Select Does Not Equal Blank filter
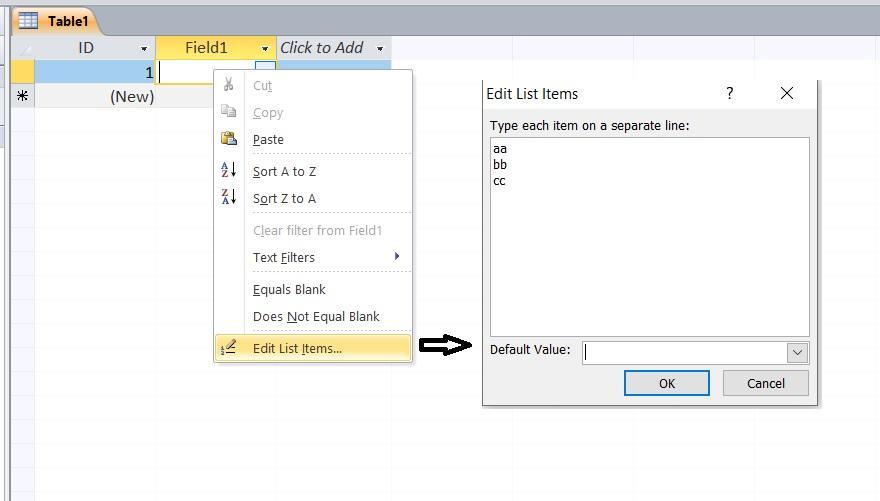Image resolution: width=880 pixels, height=501 pixels. click(x=316, y=316)
